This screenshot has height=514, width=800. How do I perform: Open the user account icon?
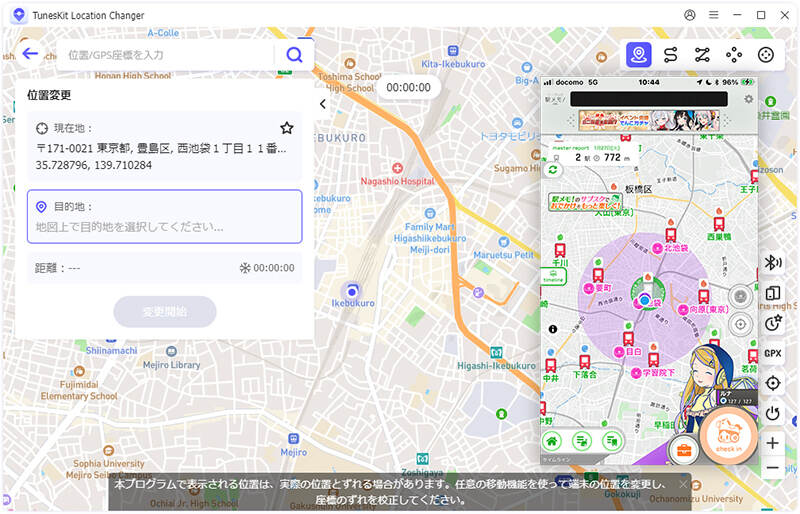690,15
